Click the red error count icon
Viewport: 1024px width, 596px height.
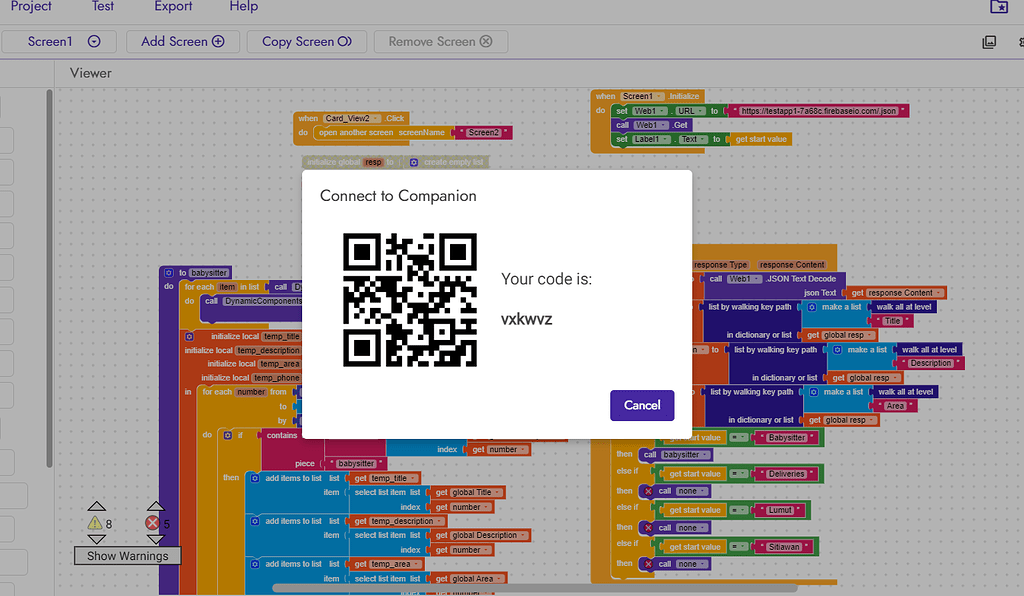tap(152, 523)
